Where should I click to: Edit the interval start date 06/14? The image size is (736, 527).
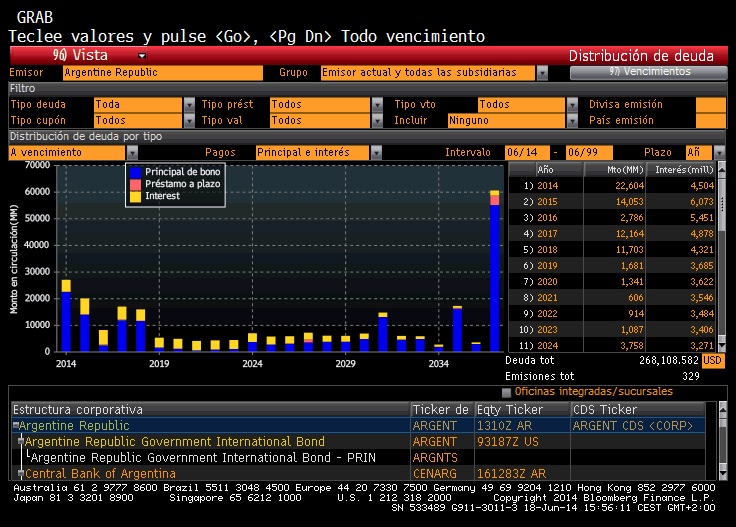[527, 153]
